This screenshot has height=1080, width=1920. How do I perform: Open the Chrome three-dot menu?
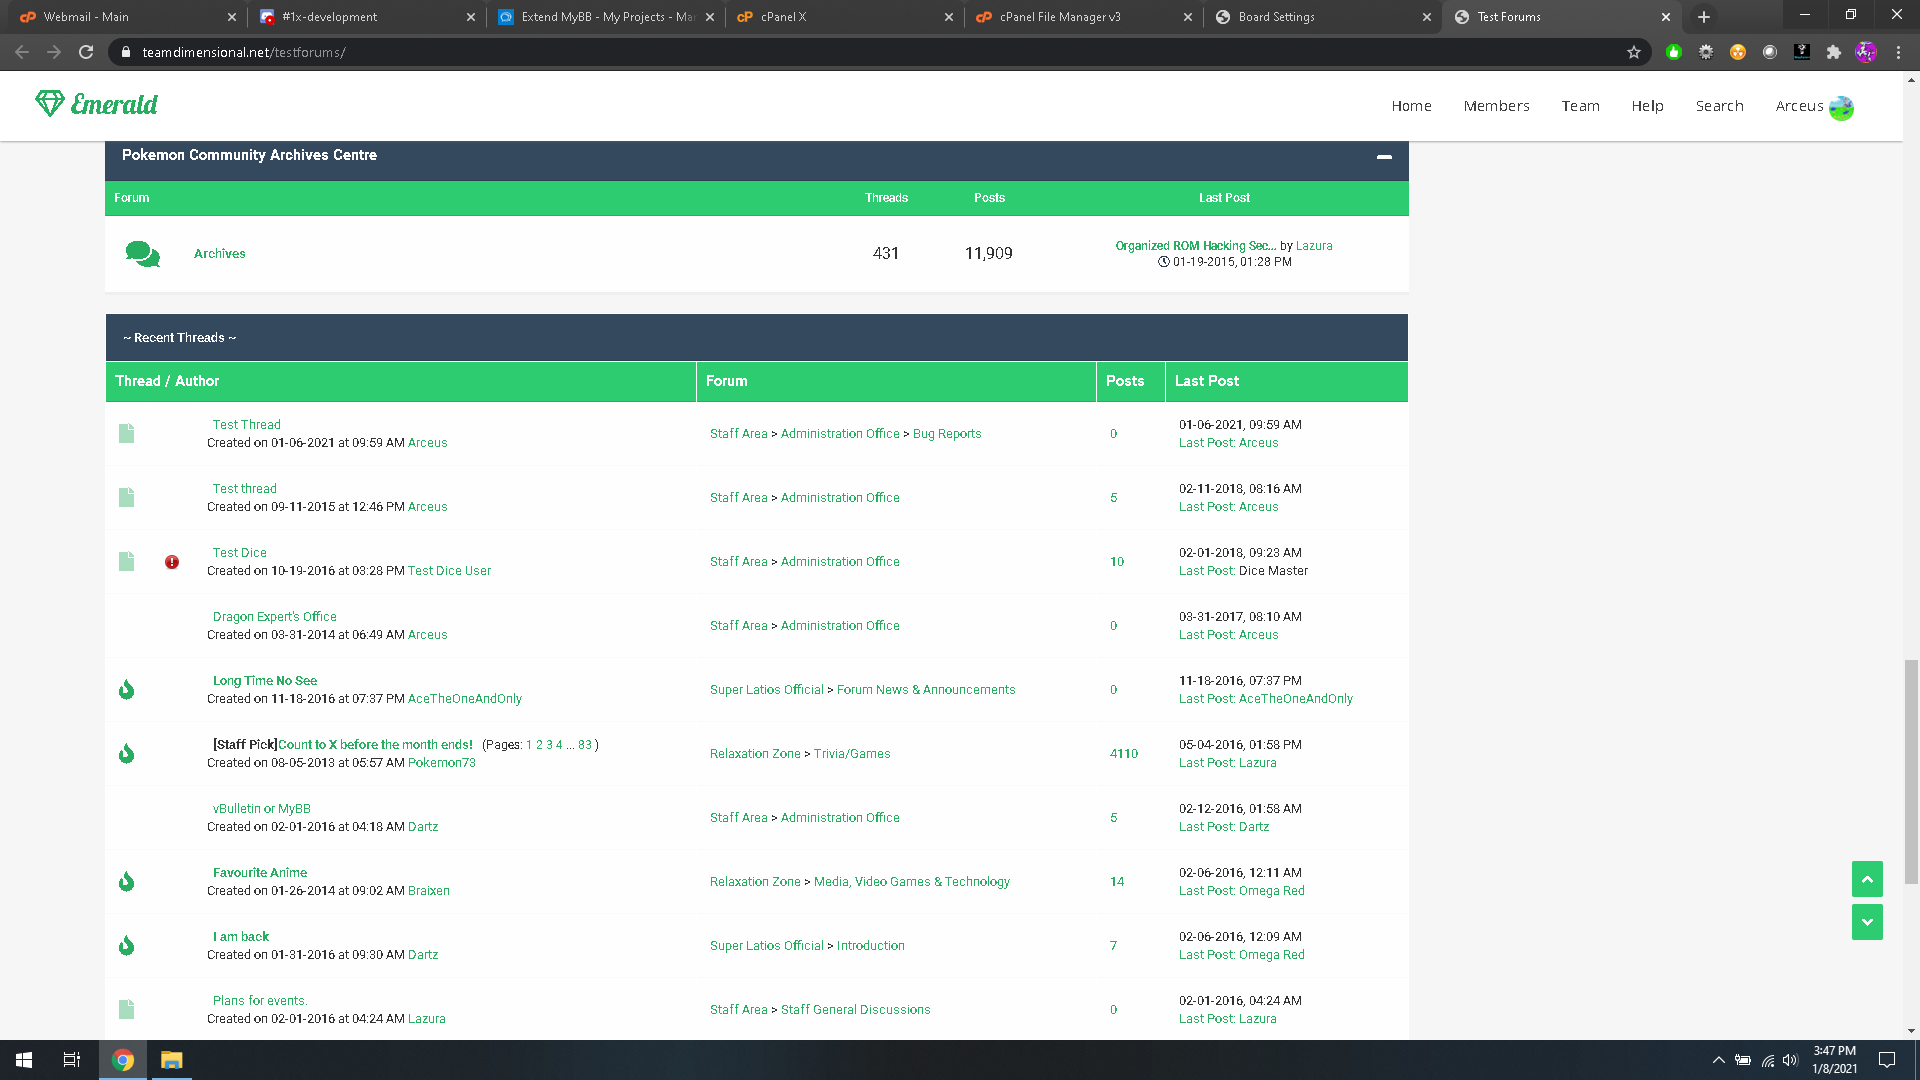[1898, 52]
